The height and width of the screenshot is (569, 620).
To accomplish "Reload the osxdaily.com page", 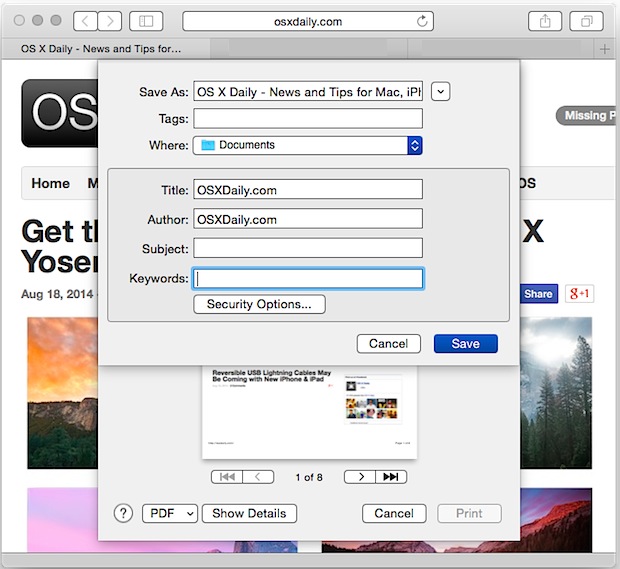I will 422,21.
